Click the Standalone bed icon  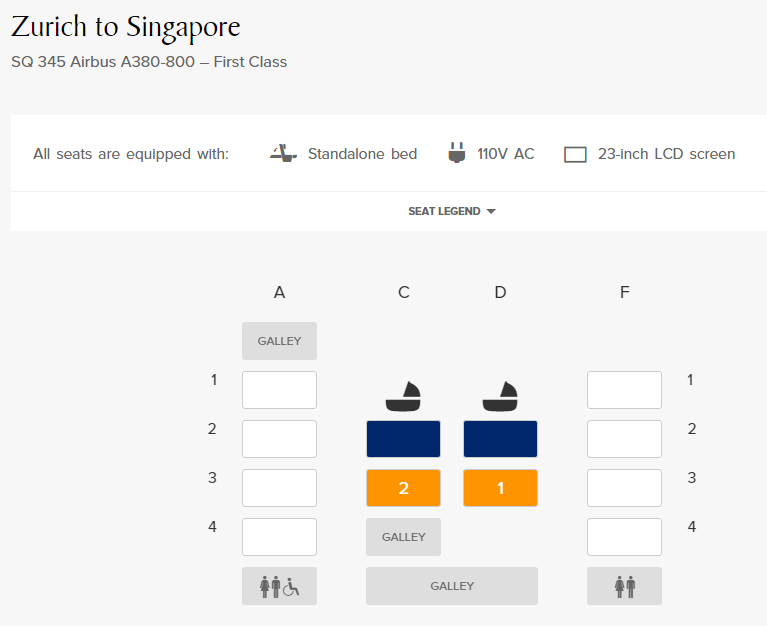[x=283, y=154]
